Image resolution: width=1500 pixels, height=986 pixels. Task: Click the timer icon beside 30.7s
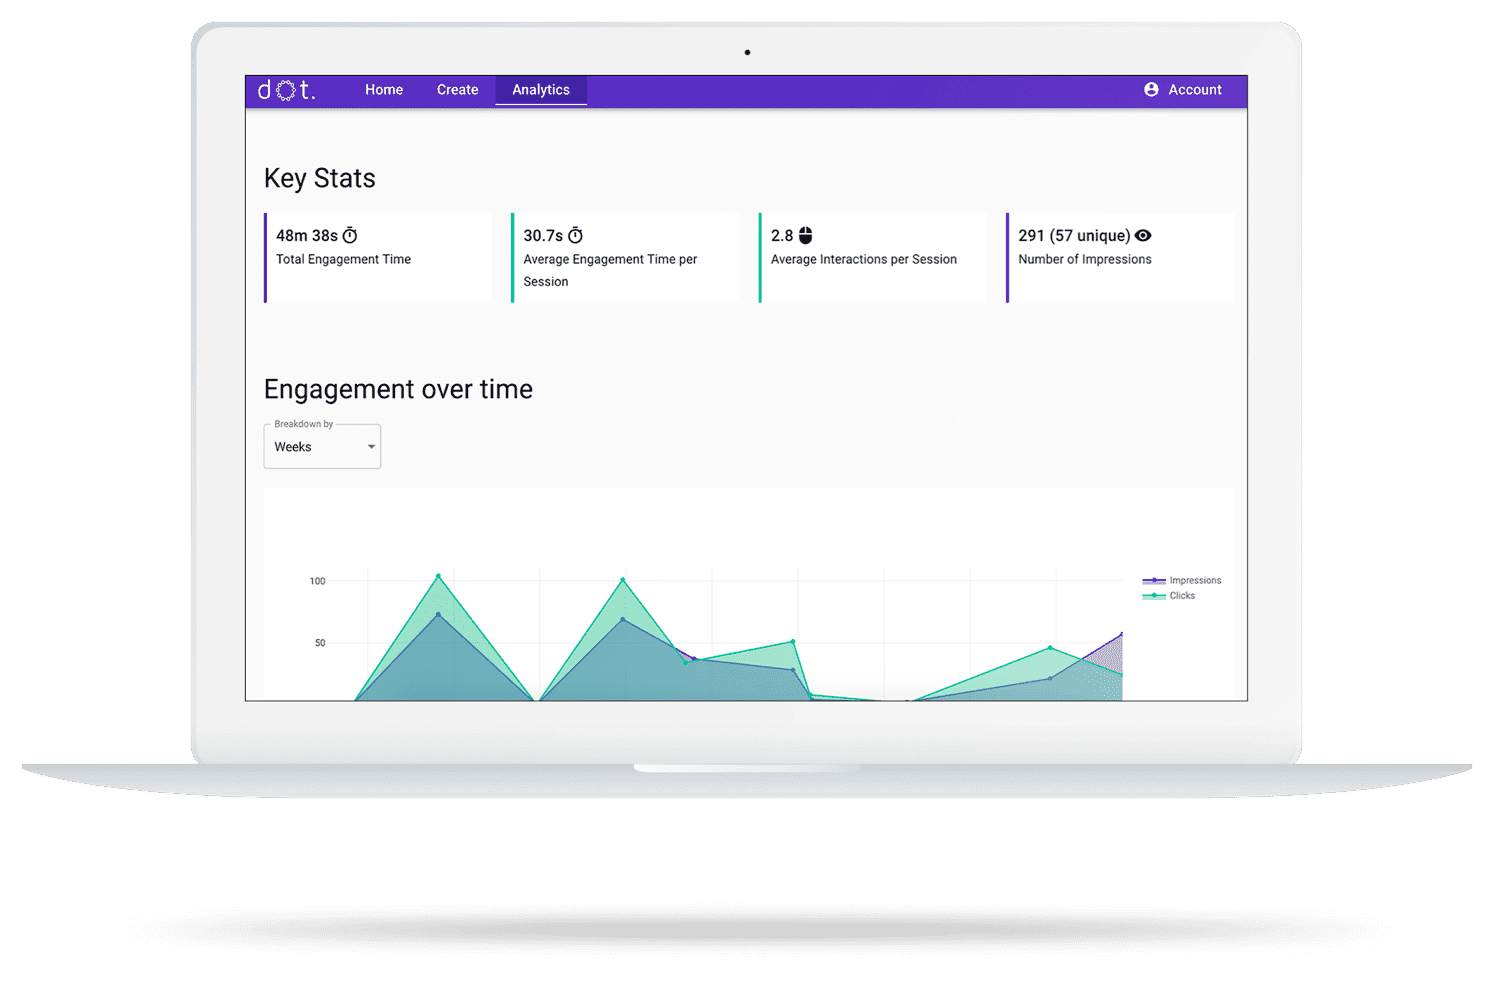tap(575, 236)
